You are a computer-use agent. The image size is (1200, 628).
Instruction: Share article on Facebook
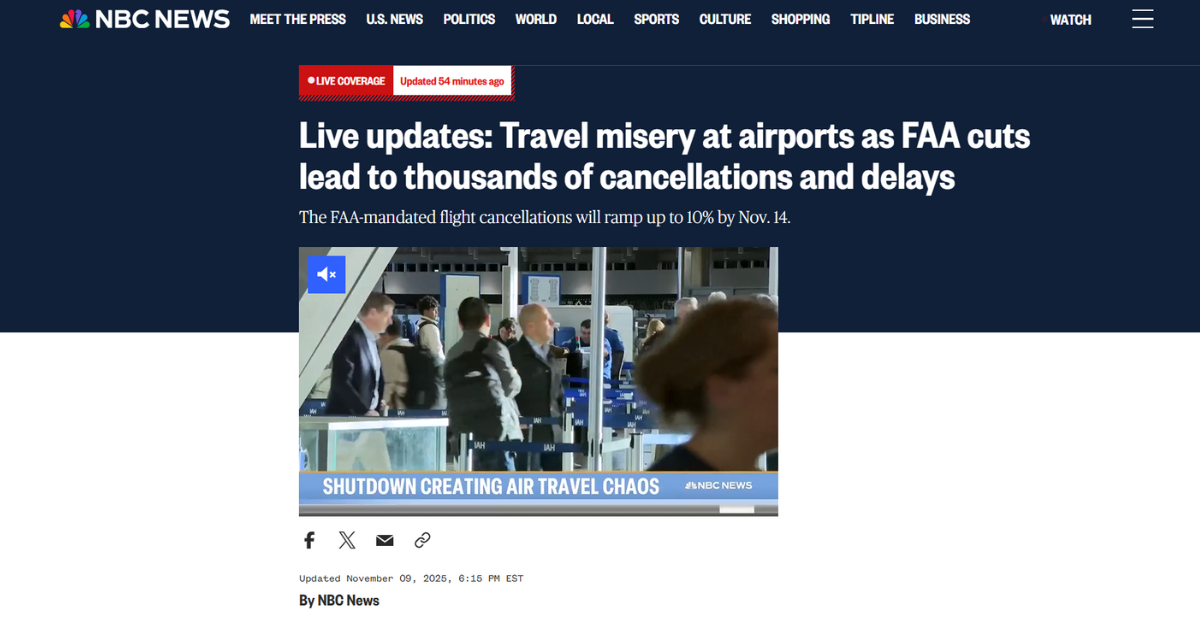tap(309, 540)
